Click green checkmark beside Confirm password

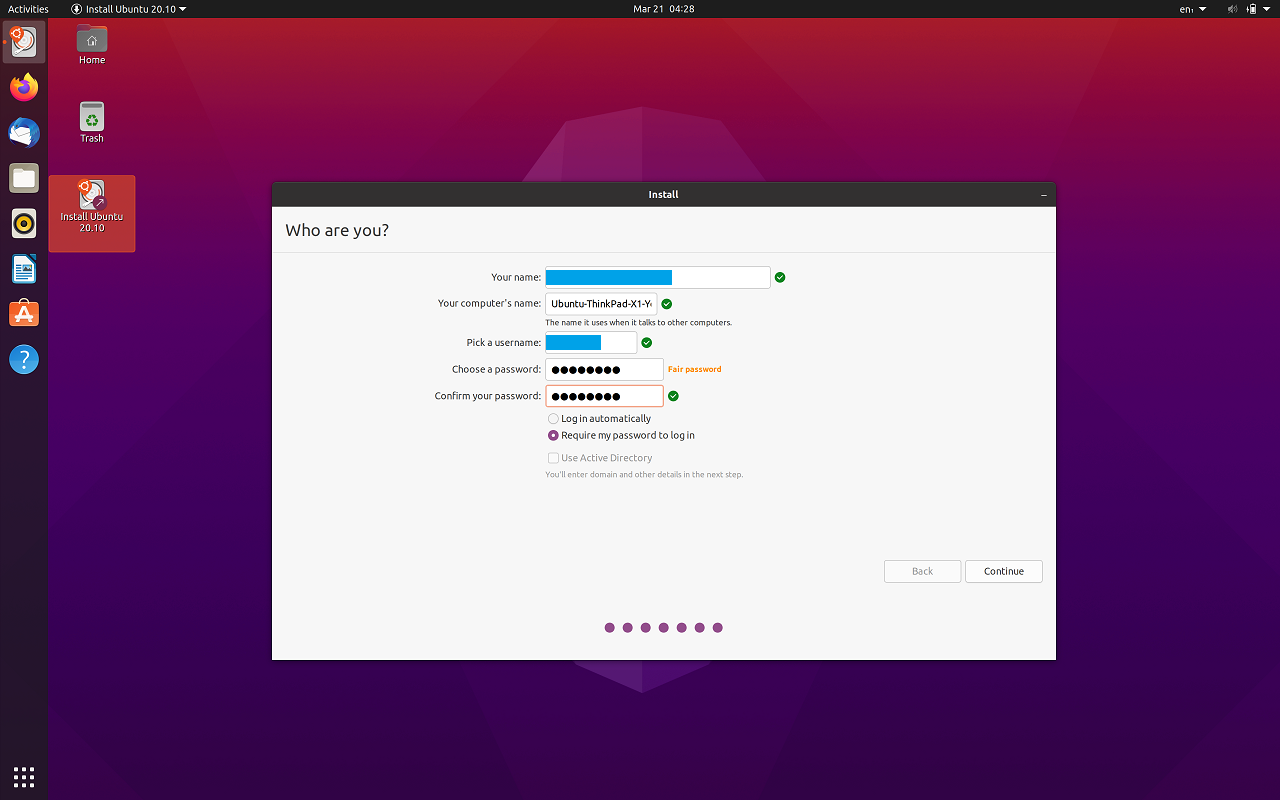click(x=673, y=396)
